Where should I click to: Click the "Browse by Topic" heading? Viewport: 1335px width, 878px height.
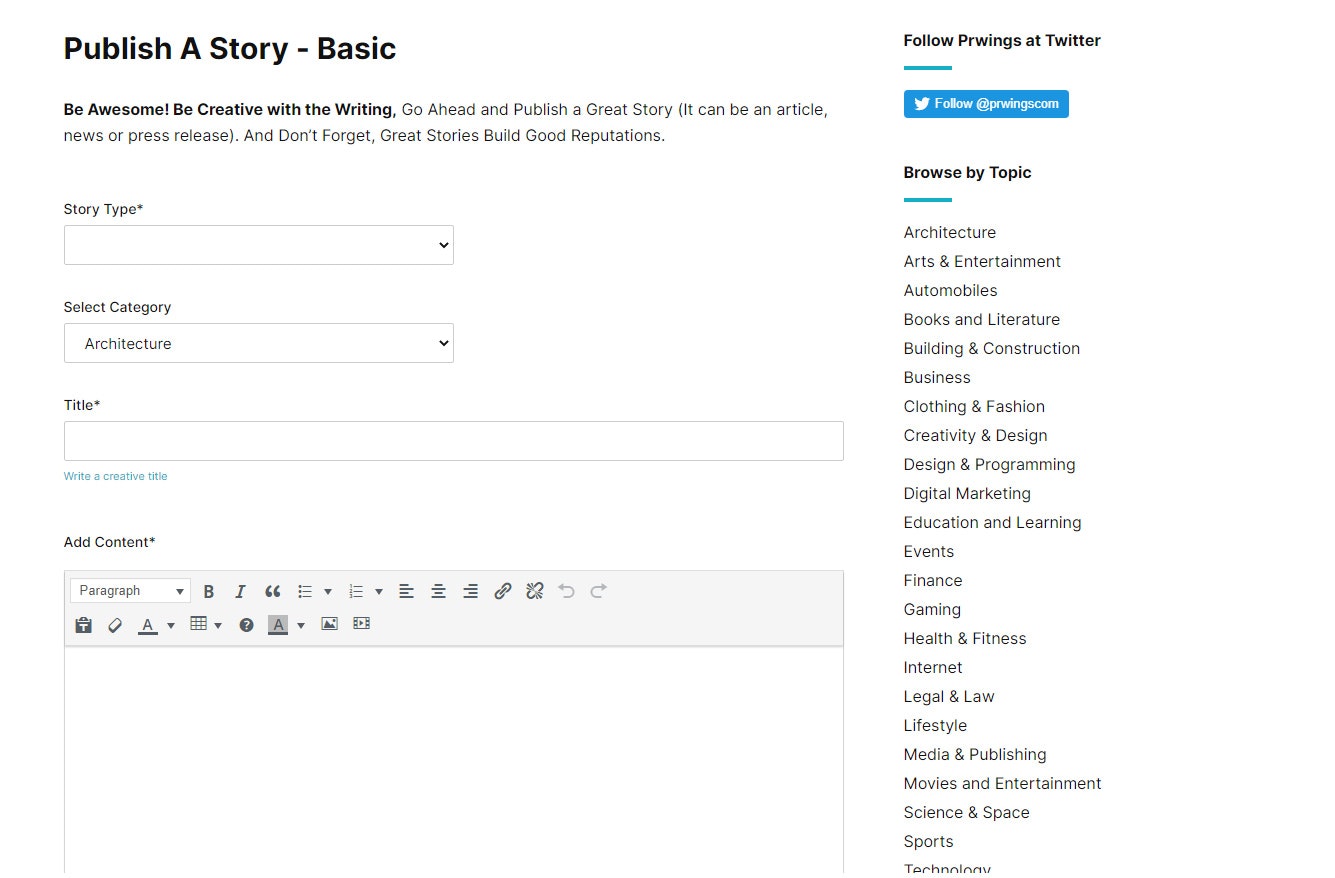967,172
